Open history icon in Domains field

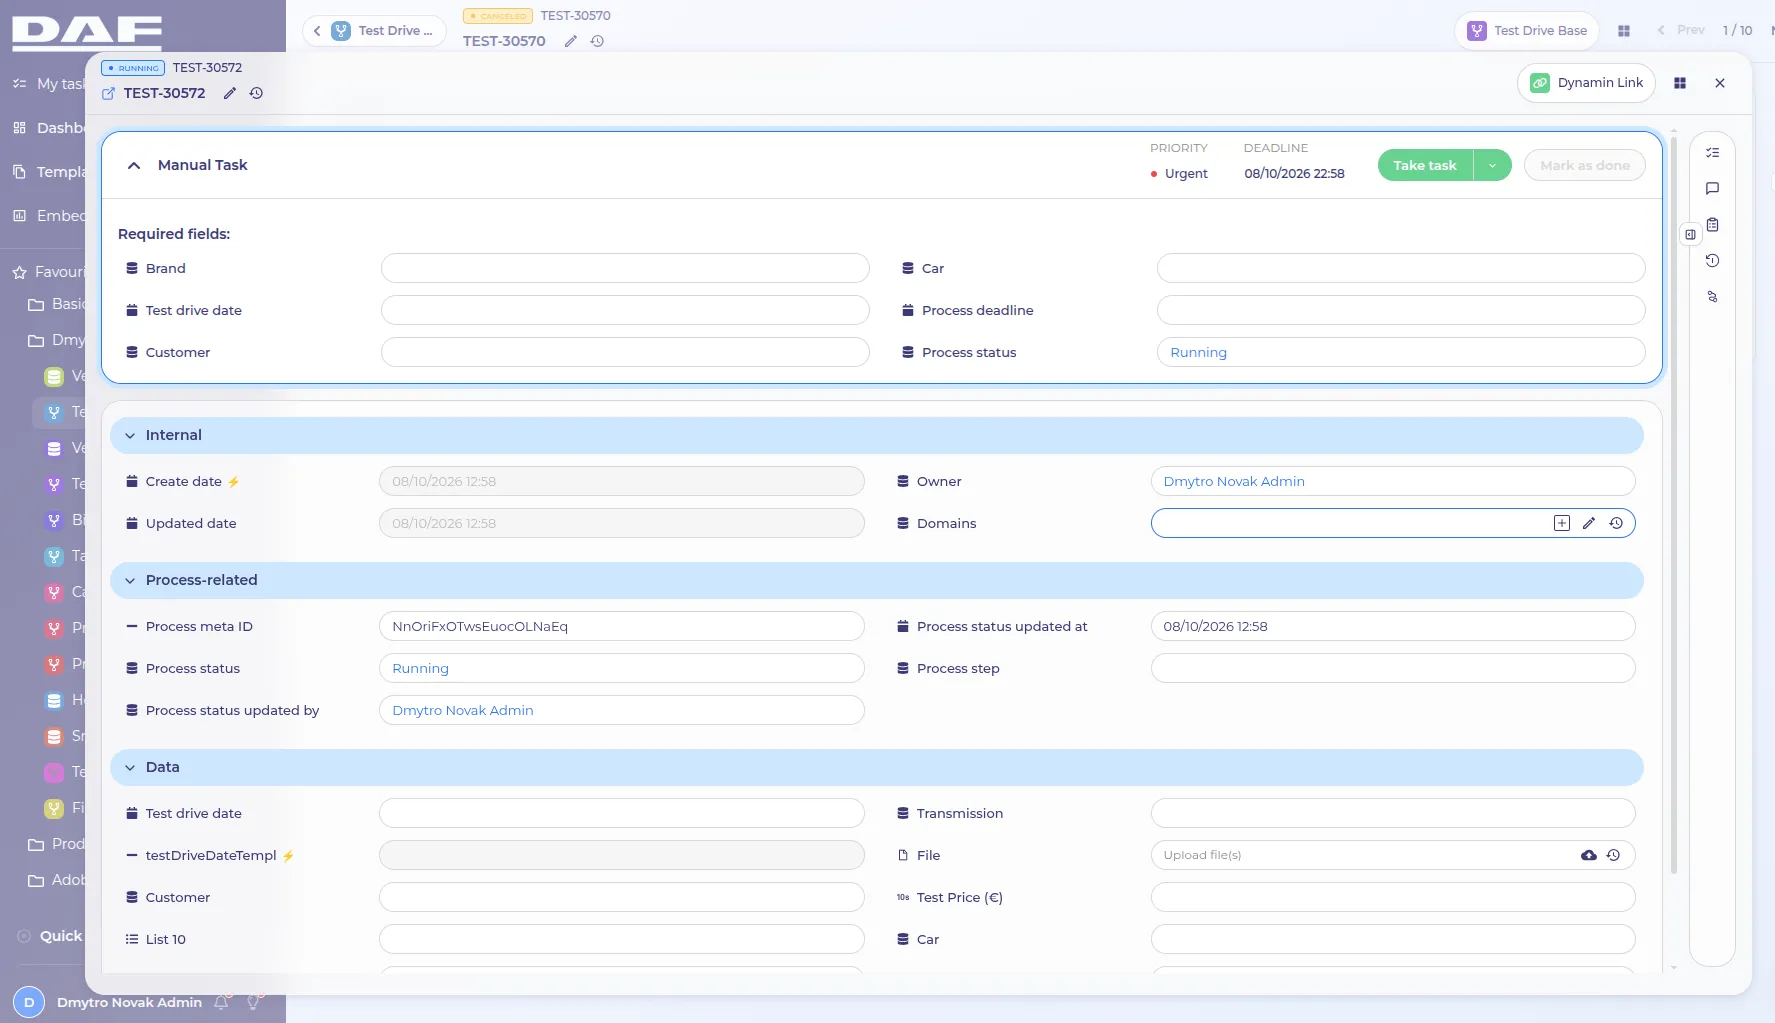tap(1616, 523)
